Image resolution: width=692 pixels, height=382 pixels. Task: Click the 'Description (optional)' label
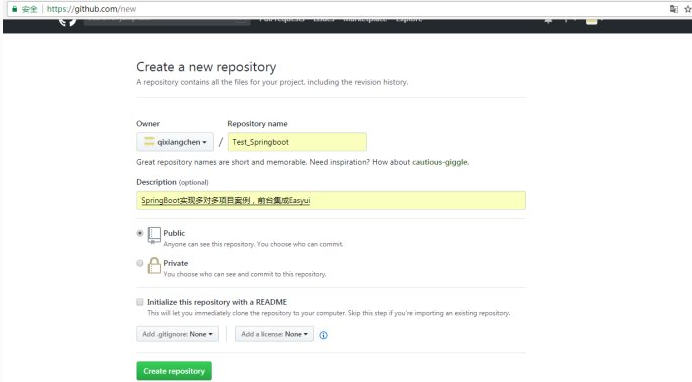(172, 182)
